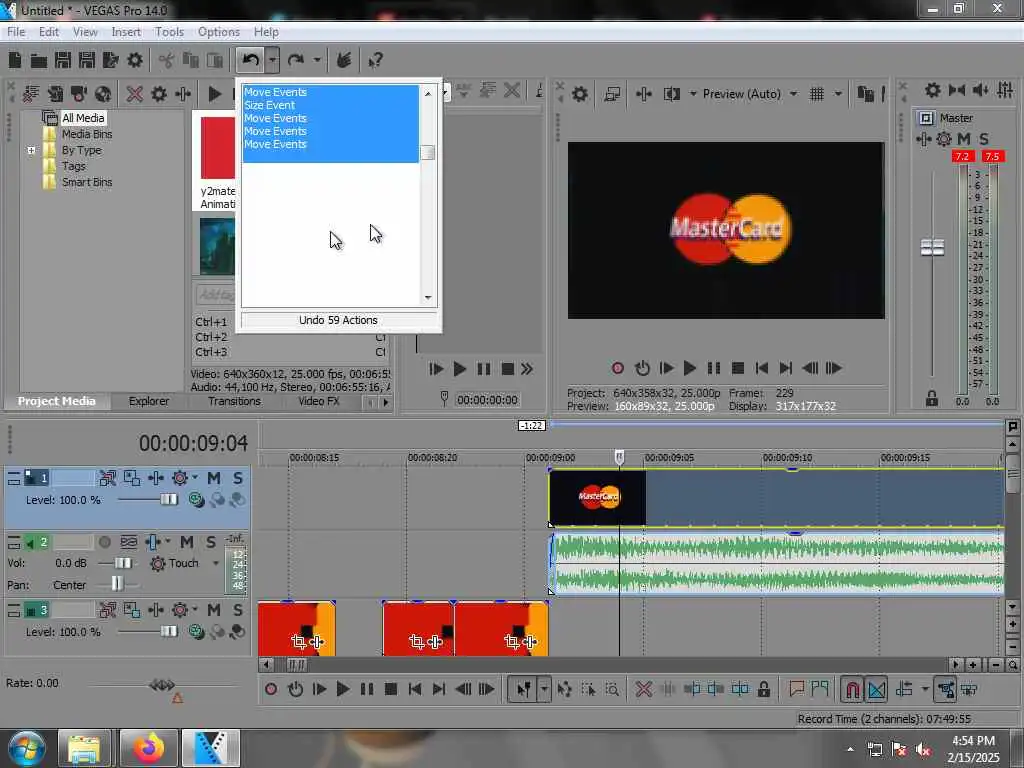This screenshot has width=1024, height=768.
Task: Click the Undo 59 Actions button
Action: coord(338,320)
